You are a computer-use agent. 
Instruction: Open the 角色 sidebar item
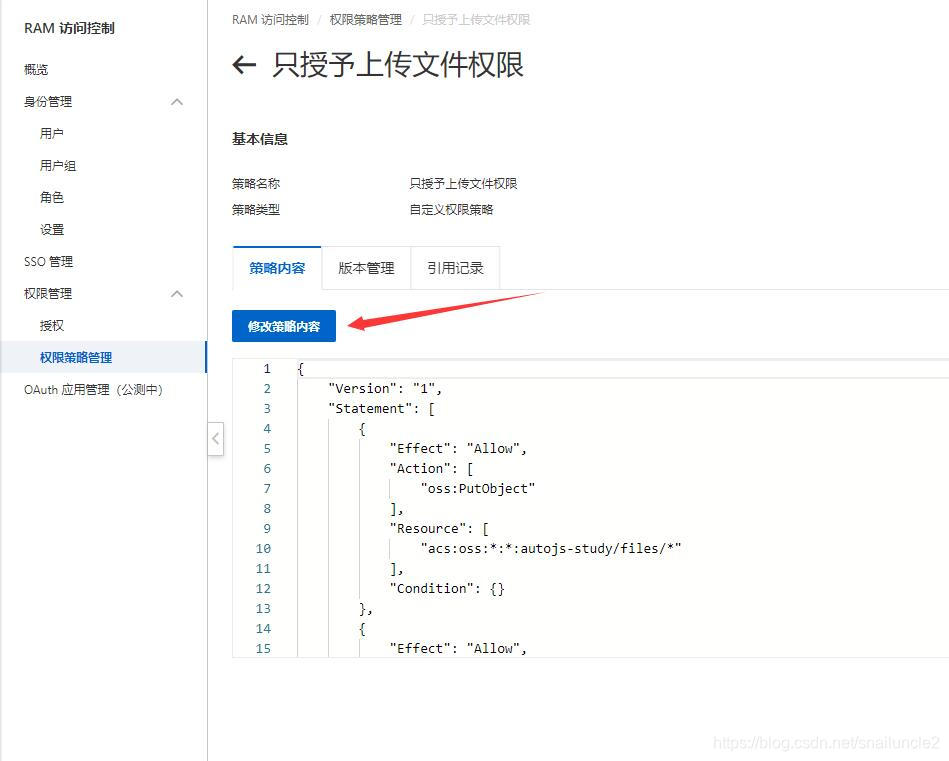51,197
